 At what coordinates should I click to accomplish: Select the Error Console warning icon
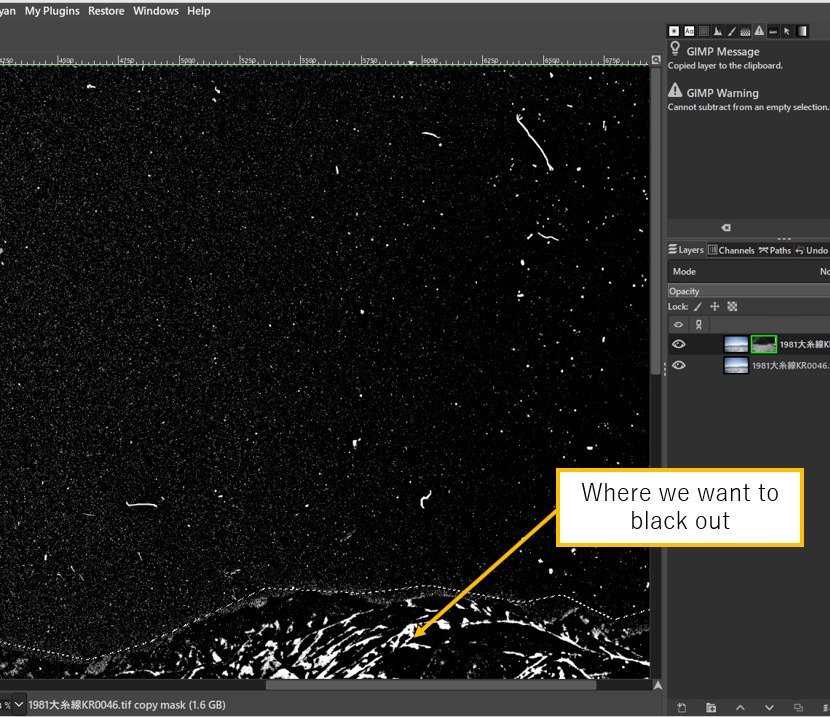click(761, 31)
